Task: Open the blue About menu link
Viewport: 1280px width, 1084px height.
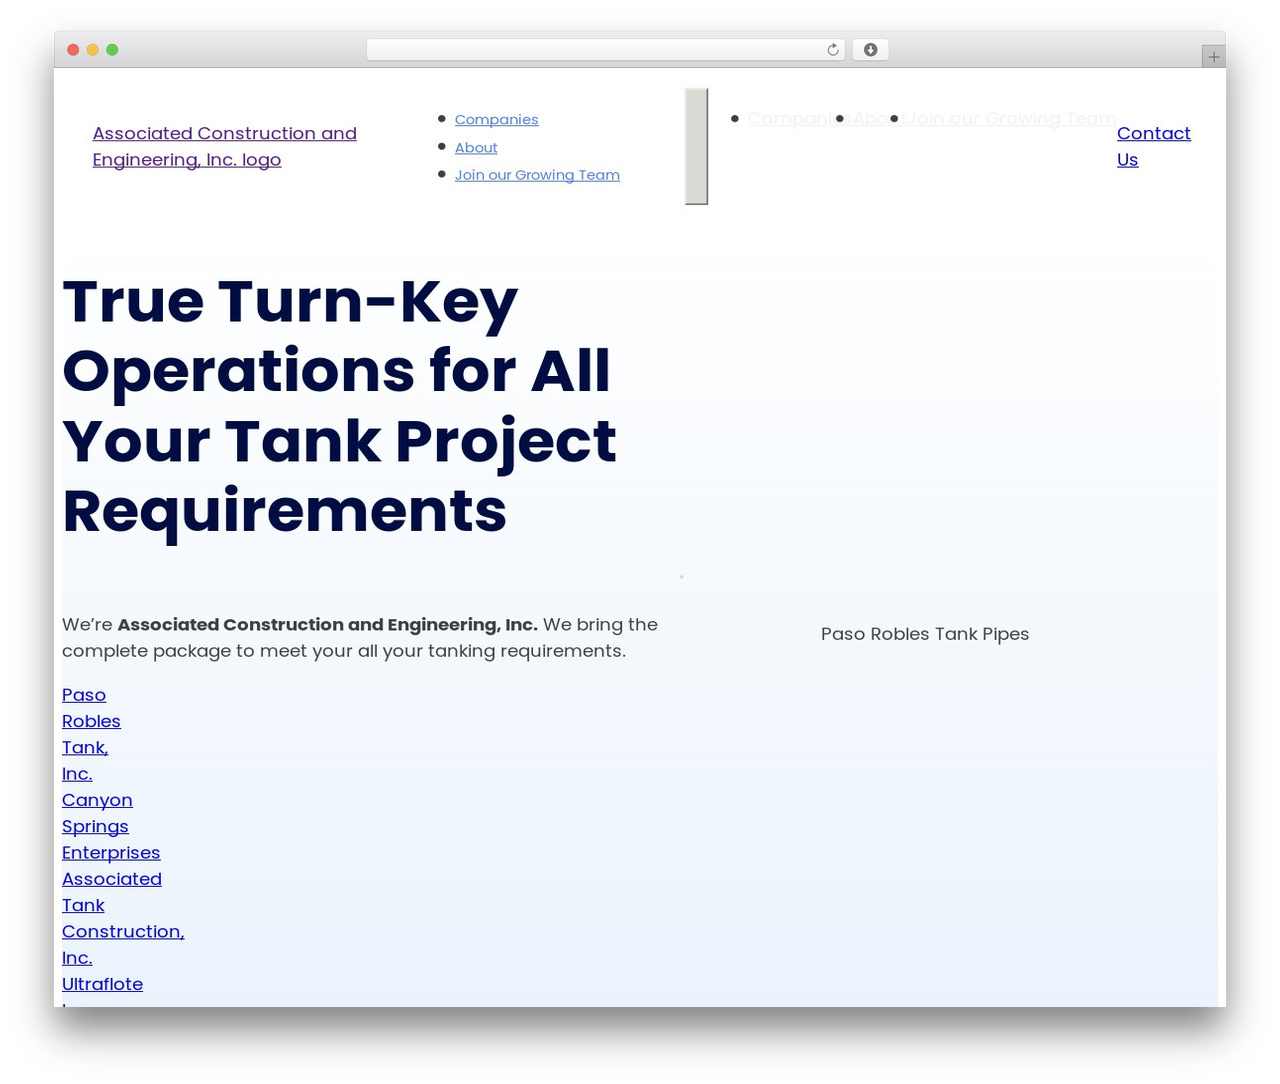Action: click(x=476, y=148)
